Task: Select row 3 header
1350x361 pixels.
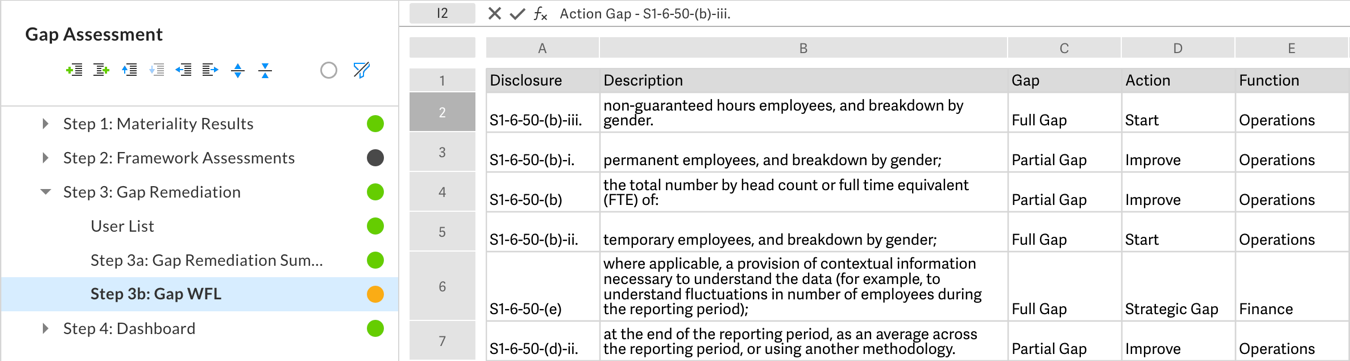Action: (442, 152)
